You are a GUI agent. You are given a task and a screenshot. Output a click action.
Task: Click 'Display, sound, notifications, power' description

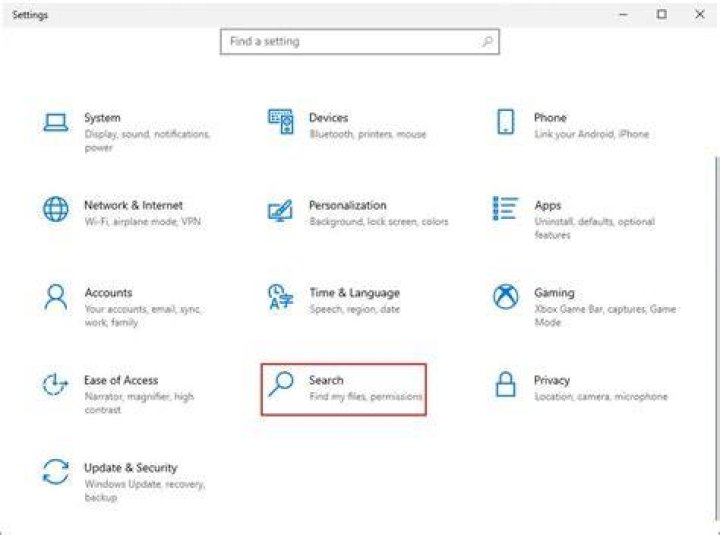(x=147, y=141)
